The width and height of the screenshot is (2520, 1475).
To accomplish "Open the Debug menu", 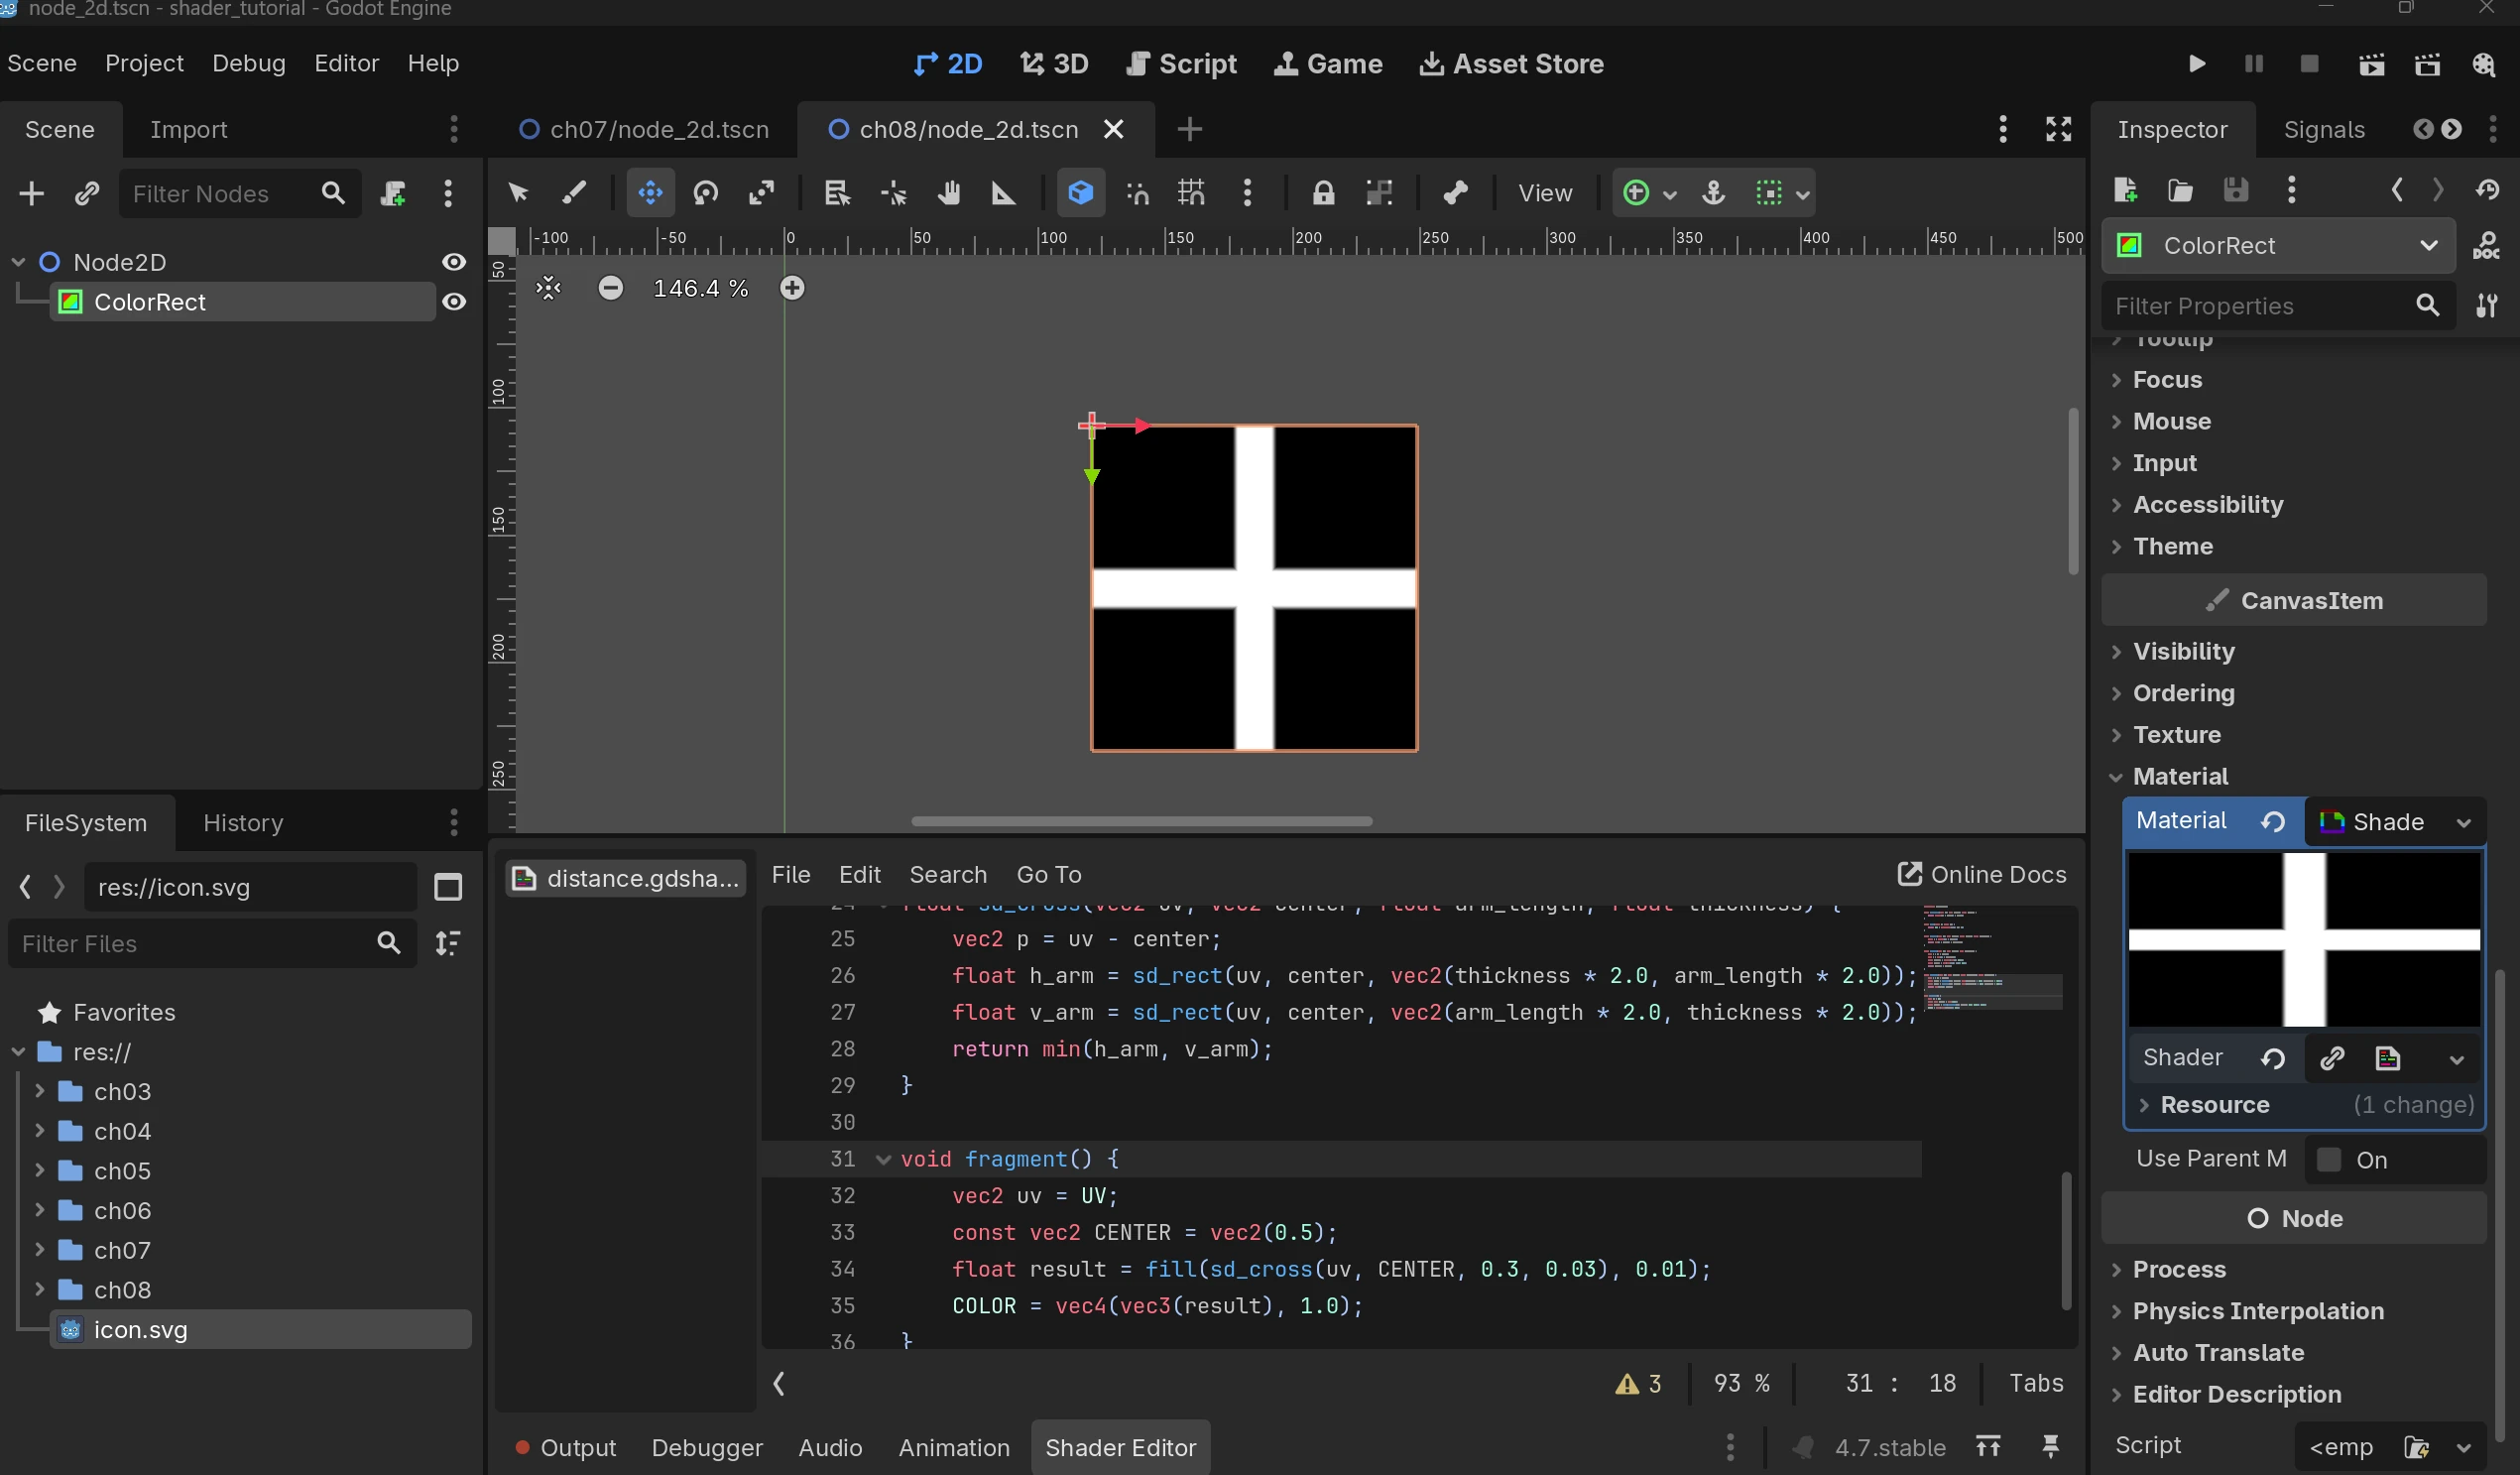I will pyautogui.click(x=249, y=63).
